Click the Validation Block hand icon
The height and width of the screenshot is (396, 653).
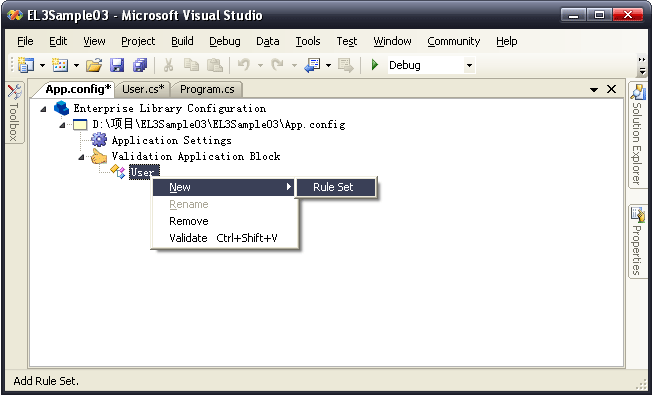(99, 156)
